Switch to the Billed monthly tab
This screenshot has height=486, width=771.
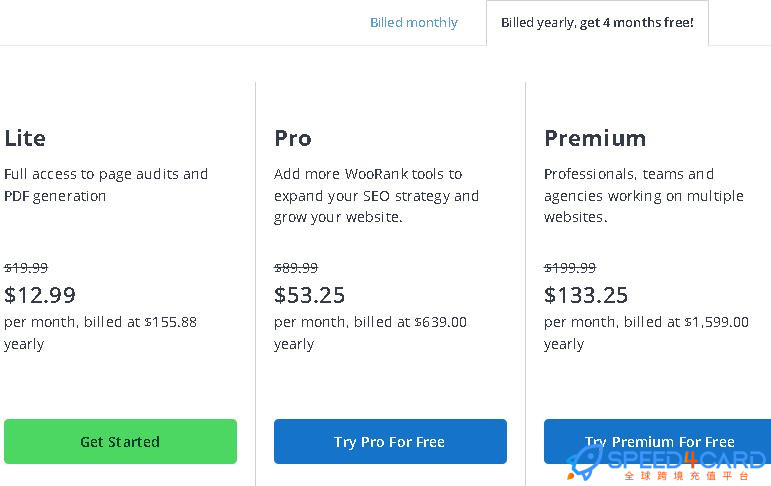pos(414,23)
